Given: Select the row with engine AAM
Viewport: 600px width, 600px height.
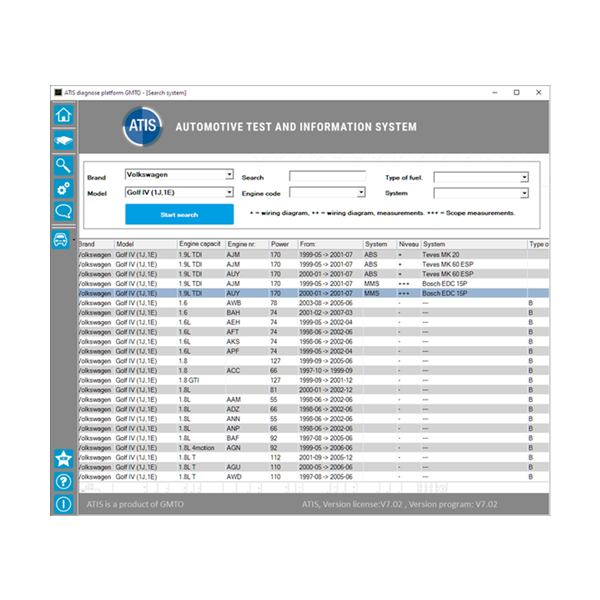Looking at the screenshot, I should click(313, 399).
